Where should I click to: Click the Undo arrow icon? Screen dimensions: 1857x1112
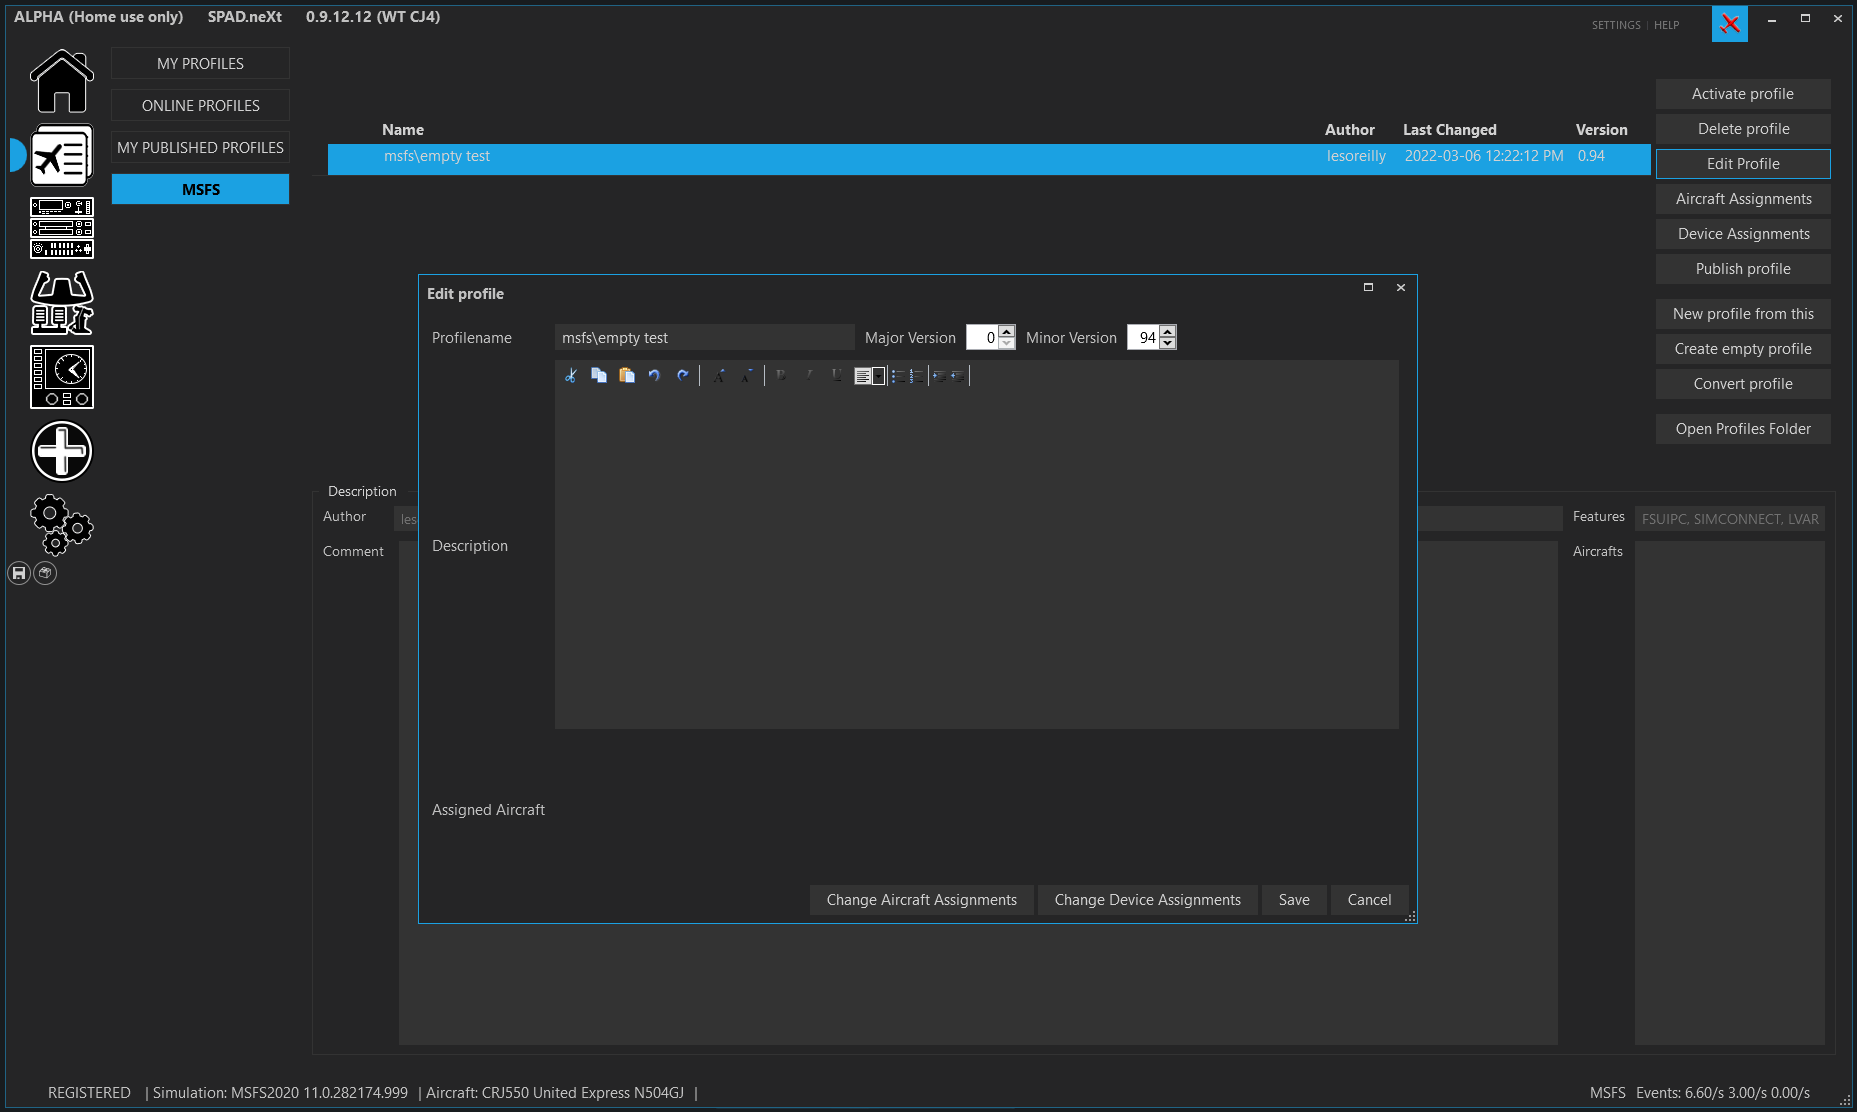tap(654, 376)
